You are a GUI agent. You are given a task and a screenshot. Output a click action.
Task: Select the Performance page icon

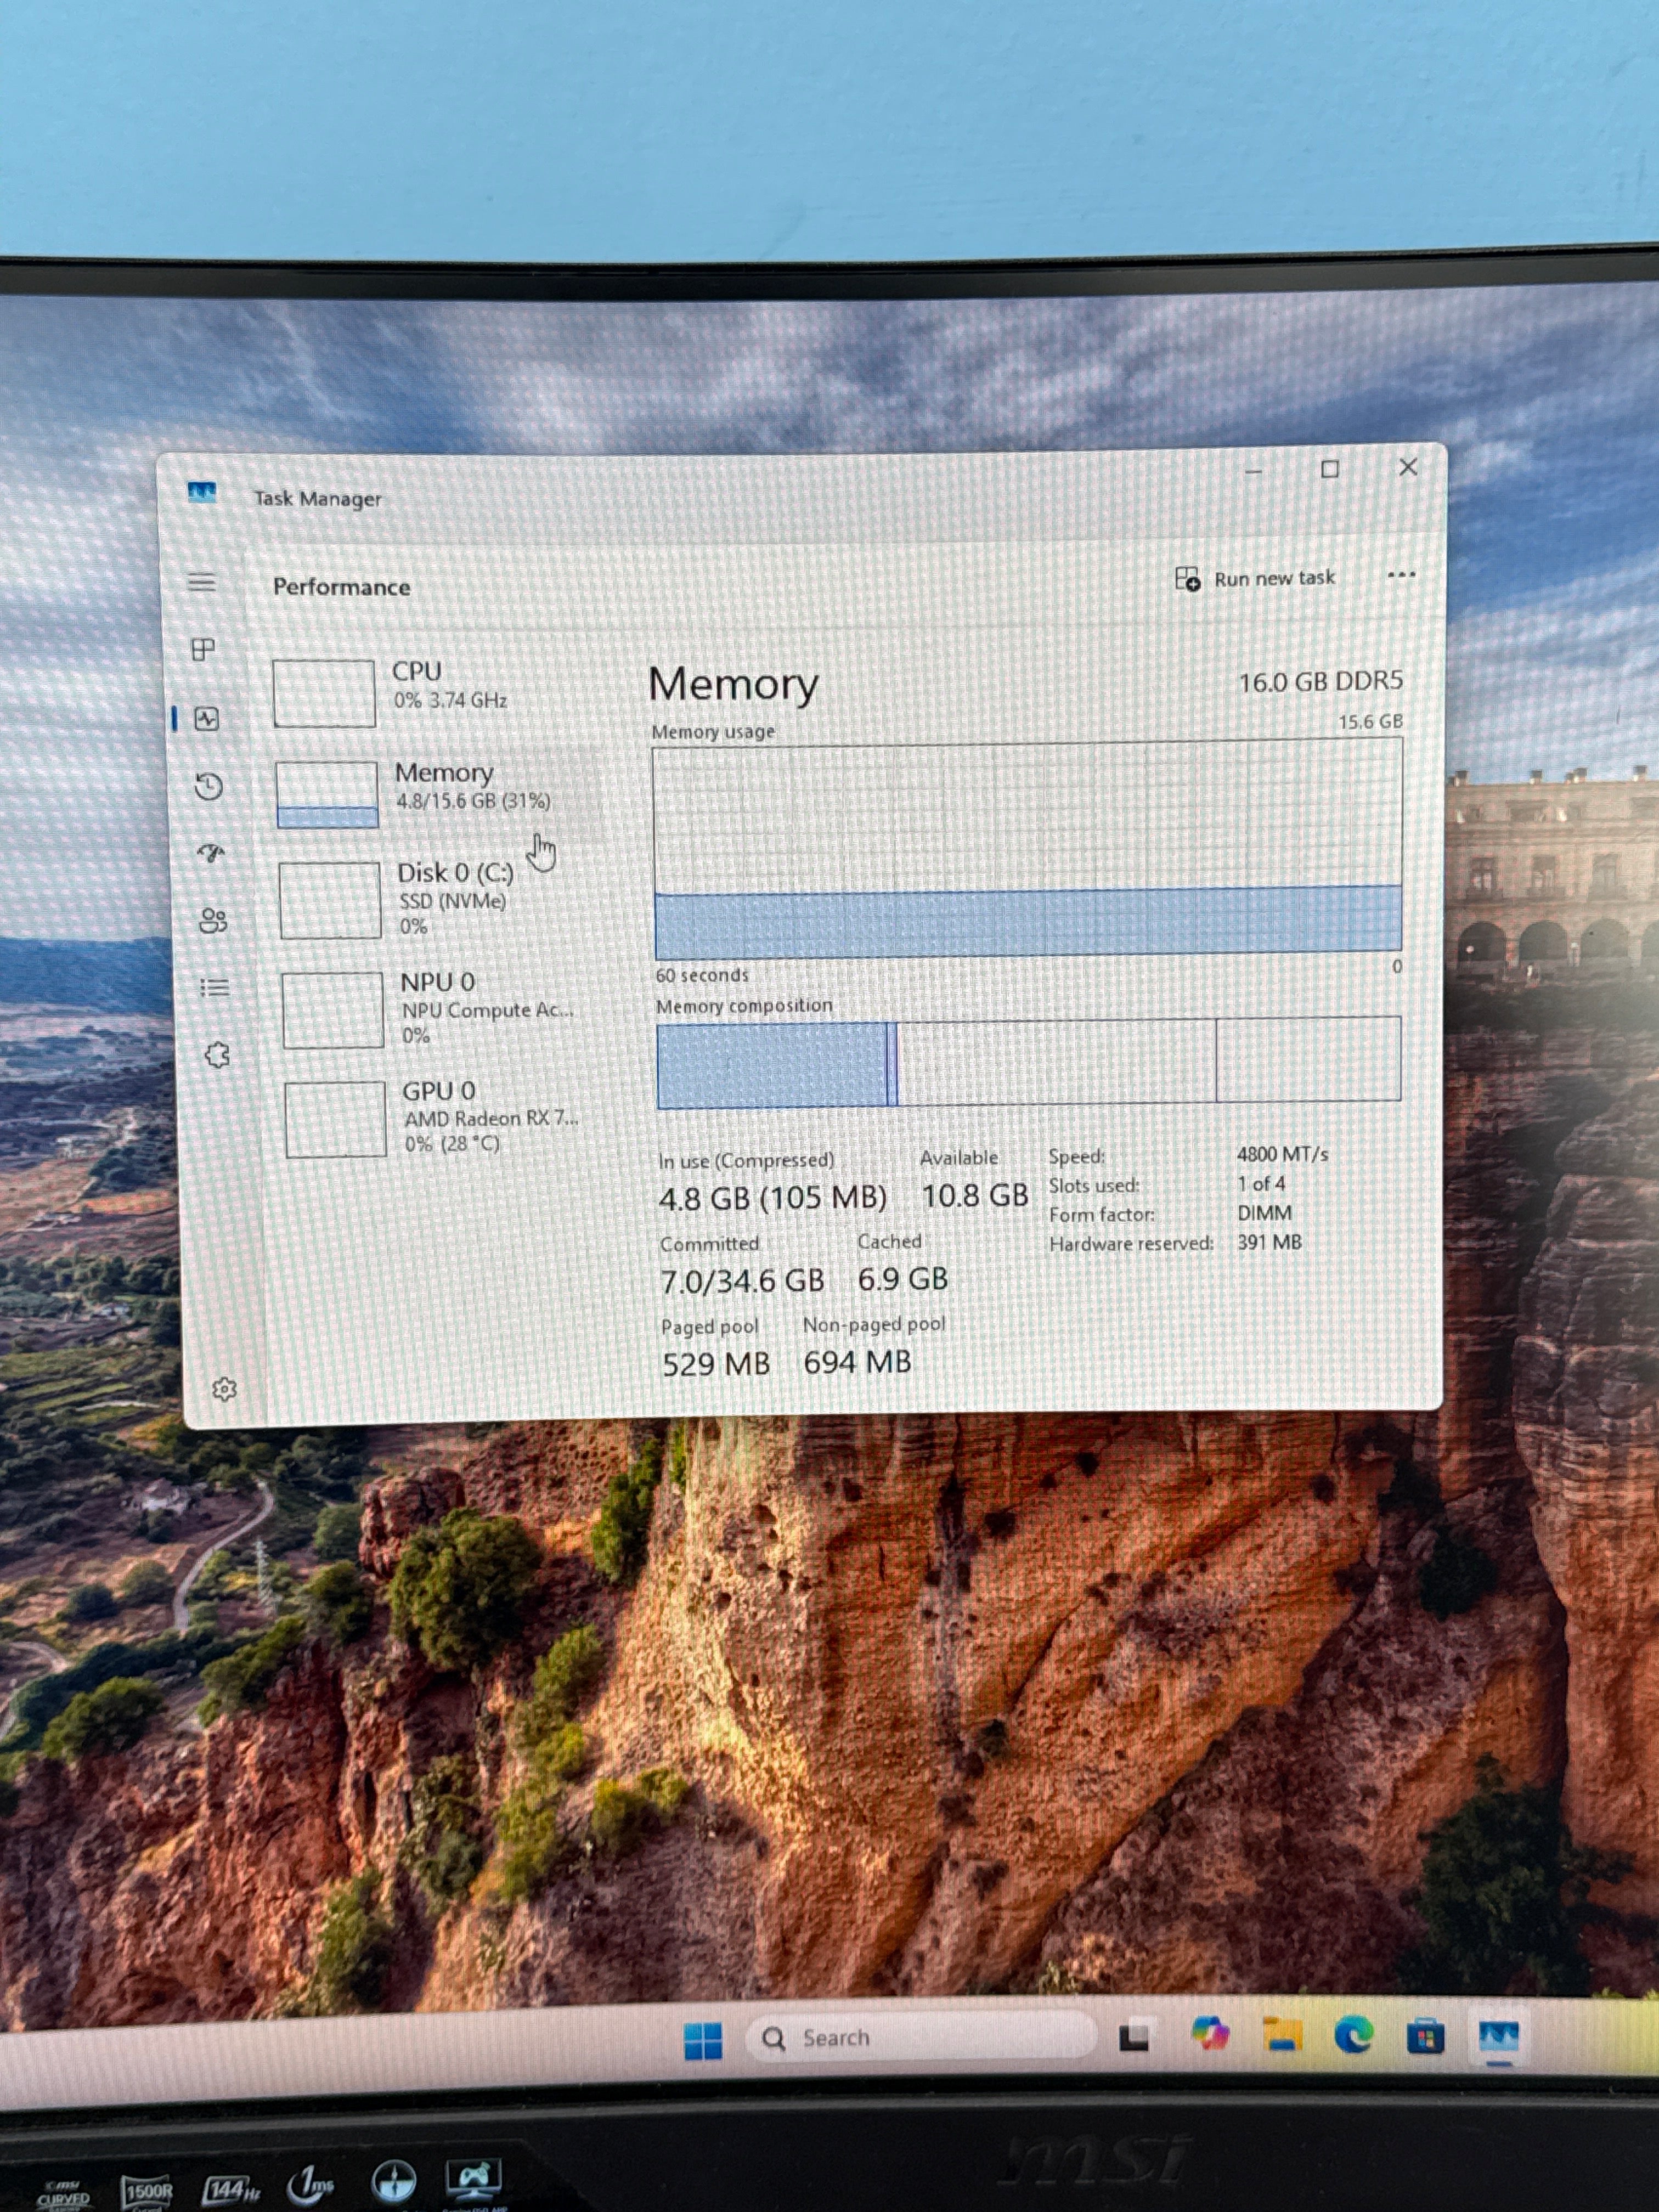coord(206,718)
